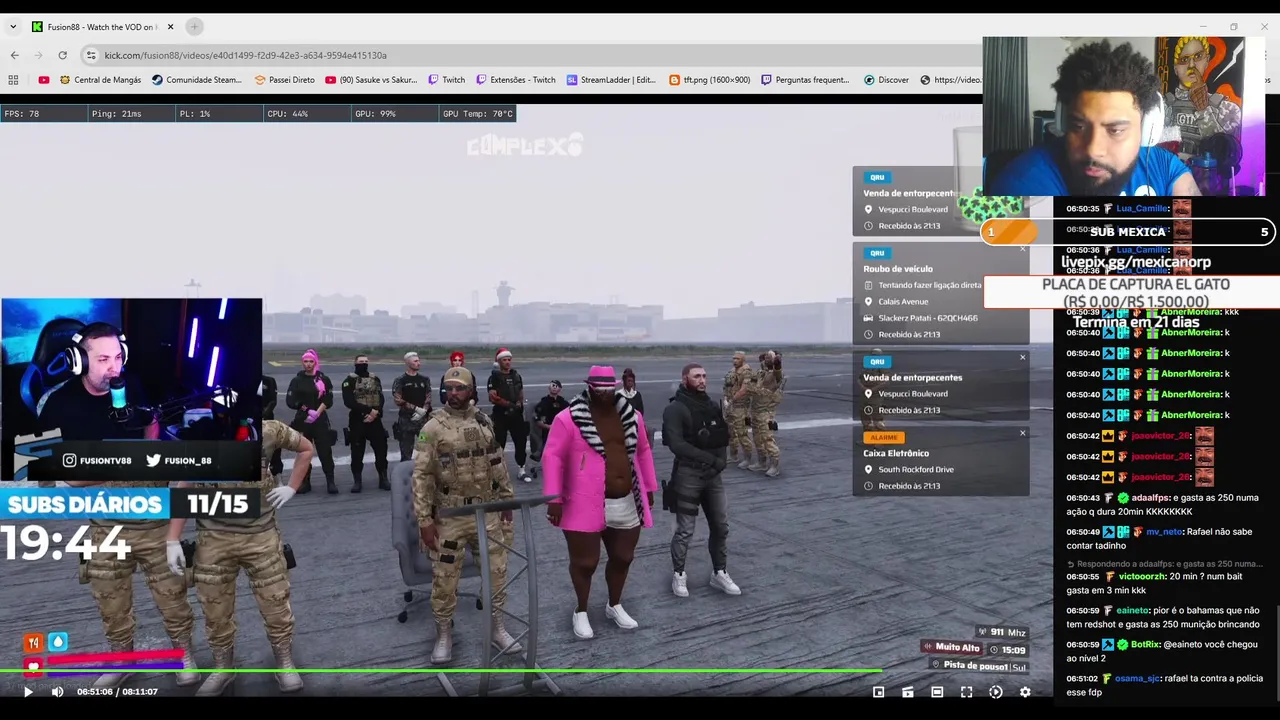Screen dimensions: 1280x720
Task: Go back in the browser
Action: click(x=14, y=55)
